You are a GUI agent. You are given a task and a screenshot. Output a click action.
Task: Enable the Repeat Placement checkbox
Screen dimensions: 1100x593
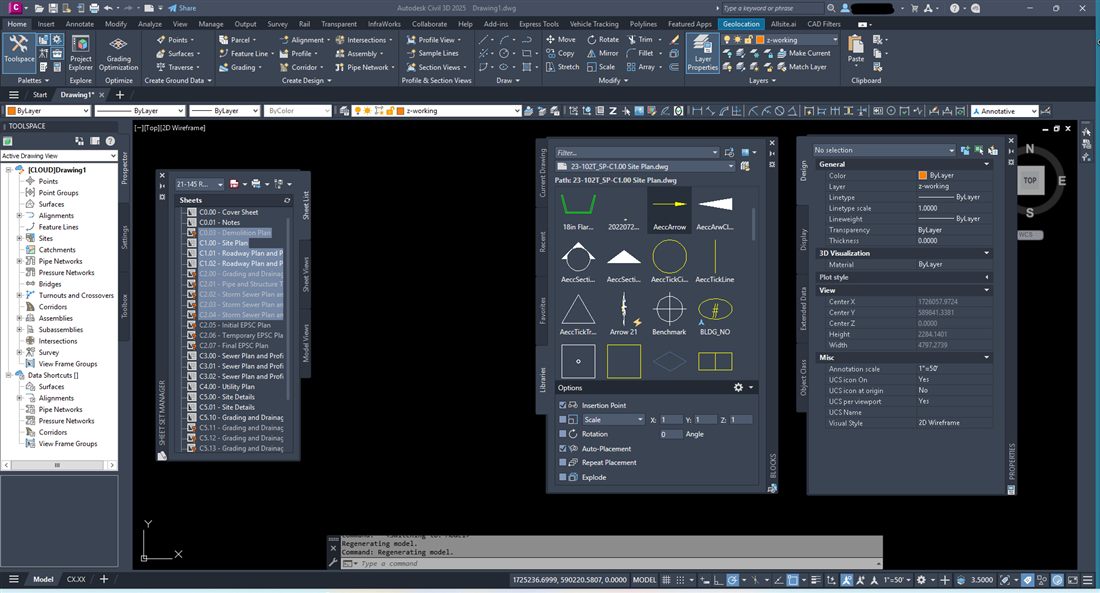563,462
